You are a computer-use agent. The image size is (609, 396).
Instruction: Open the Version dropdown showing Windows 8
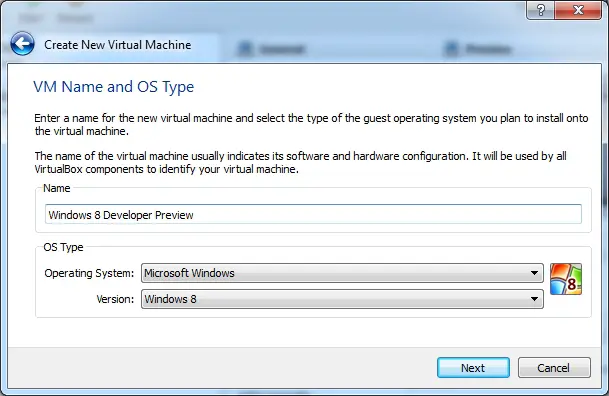tap(342, 299)
